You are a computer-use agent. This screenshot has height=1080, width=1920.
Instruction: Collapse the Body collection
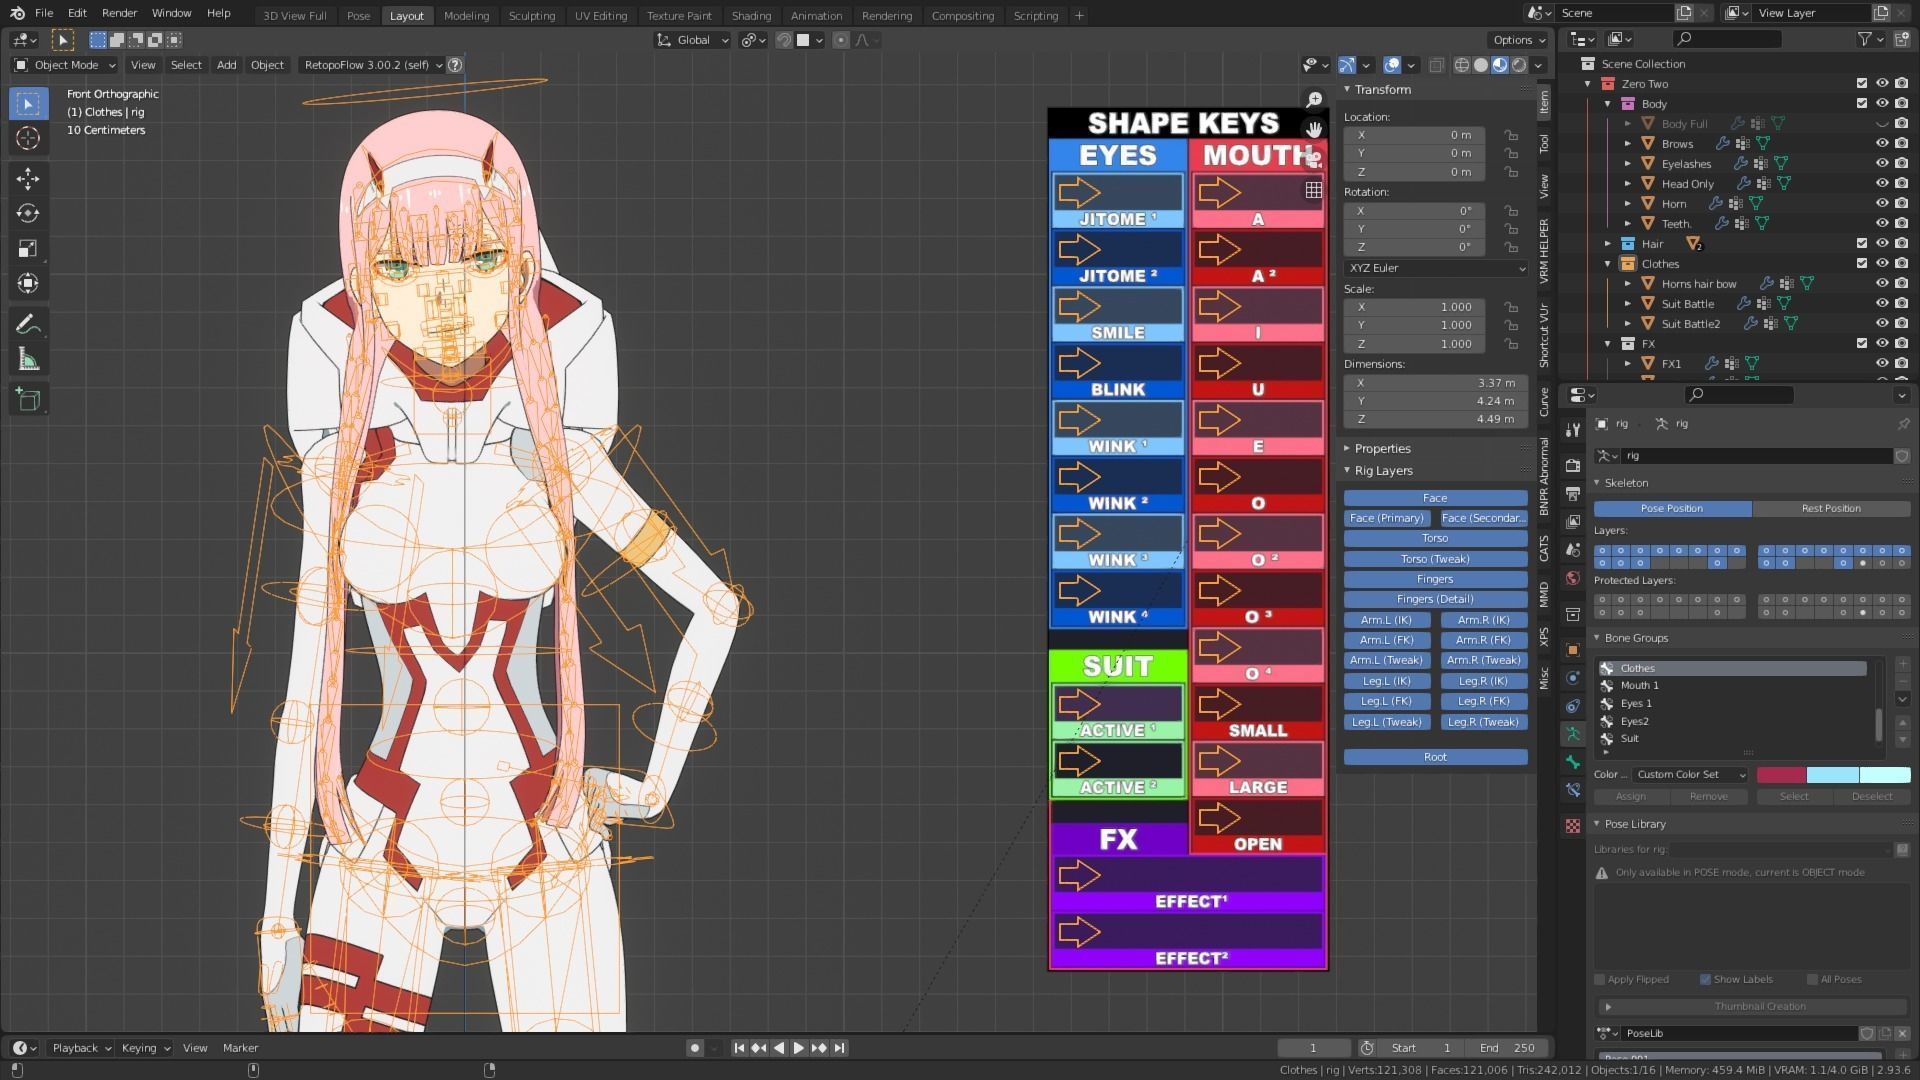1608,104
